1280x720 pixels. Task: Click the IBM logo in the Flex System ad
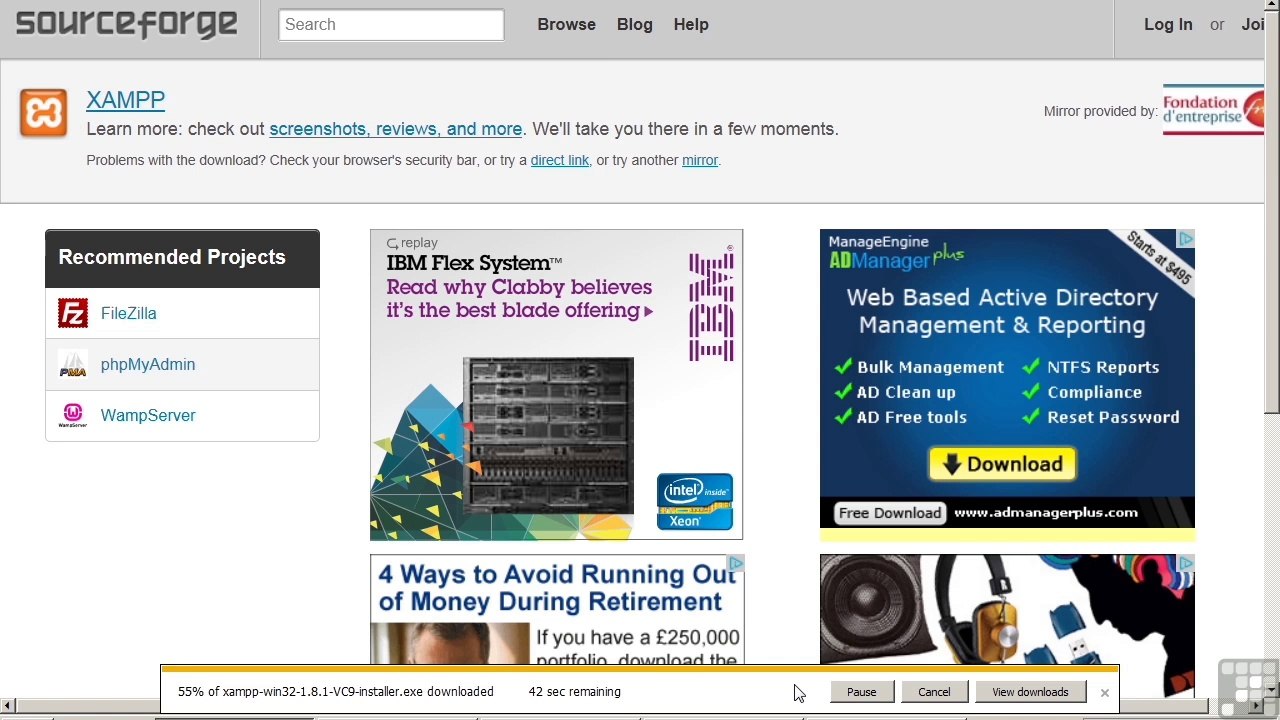[711, 306]
